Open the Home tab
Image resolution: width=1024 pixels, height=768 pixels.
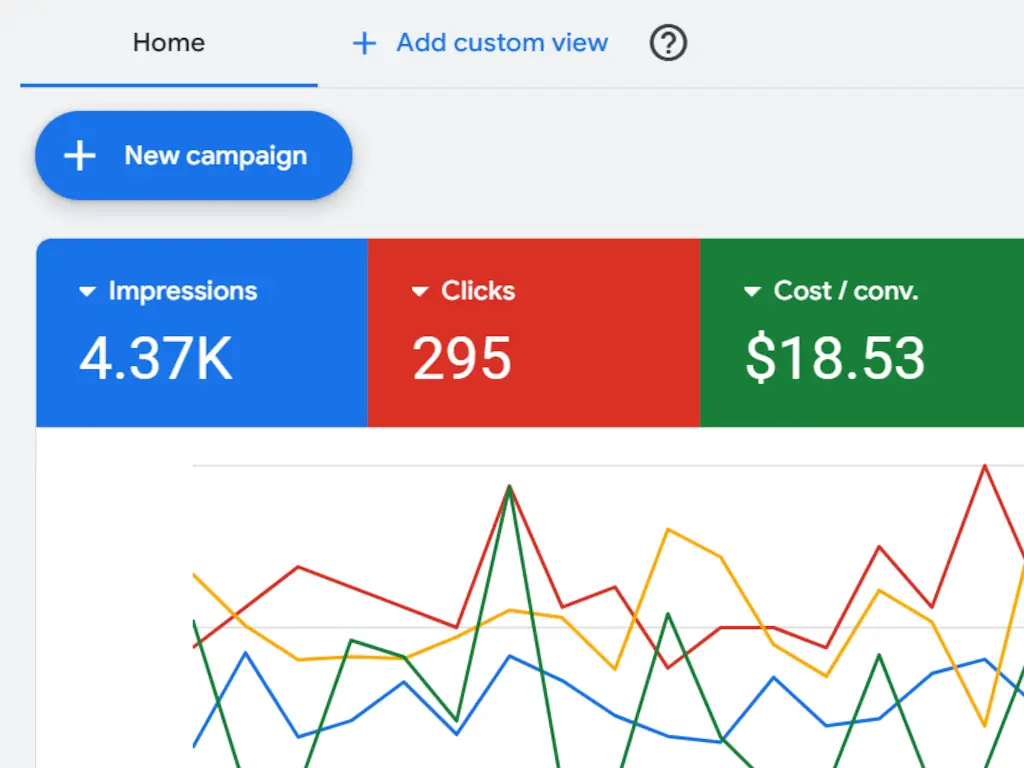coord(168,43)
